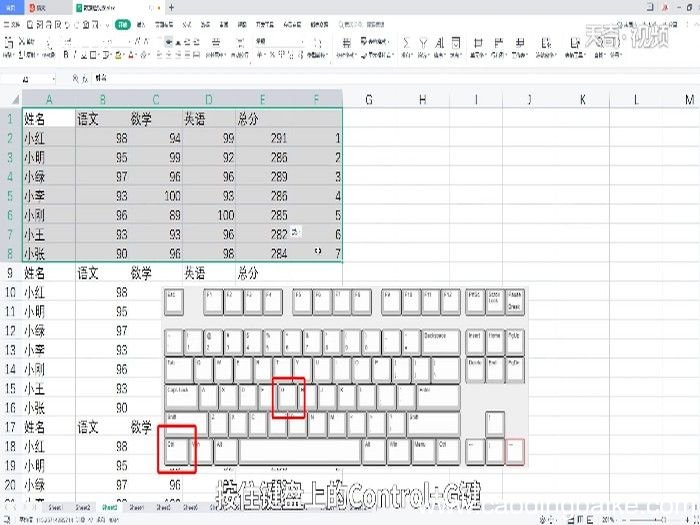Open the cell borders tool
This screenshot has width=700, height=525.
coord(93,55)
